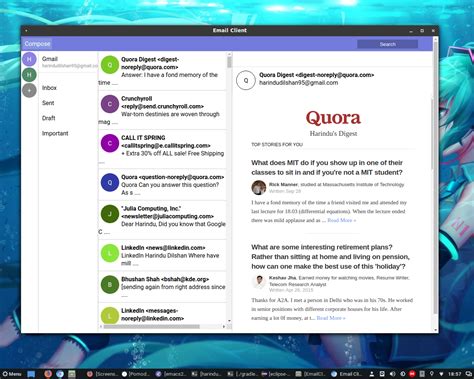Click the blue Q avatar for Quora question
This screenshot has width=474, height=379.
coord(110,183)
